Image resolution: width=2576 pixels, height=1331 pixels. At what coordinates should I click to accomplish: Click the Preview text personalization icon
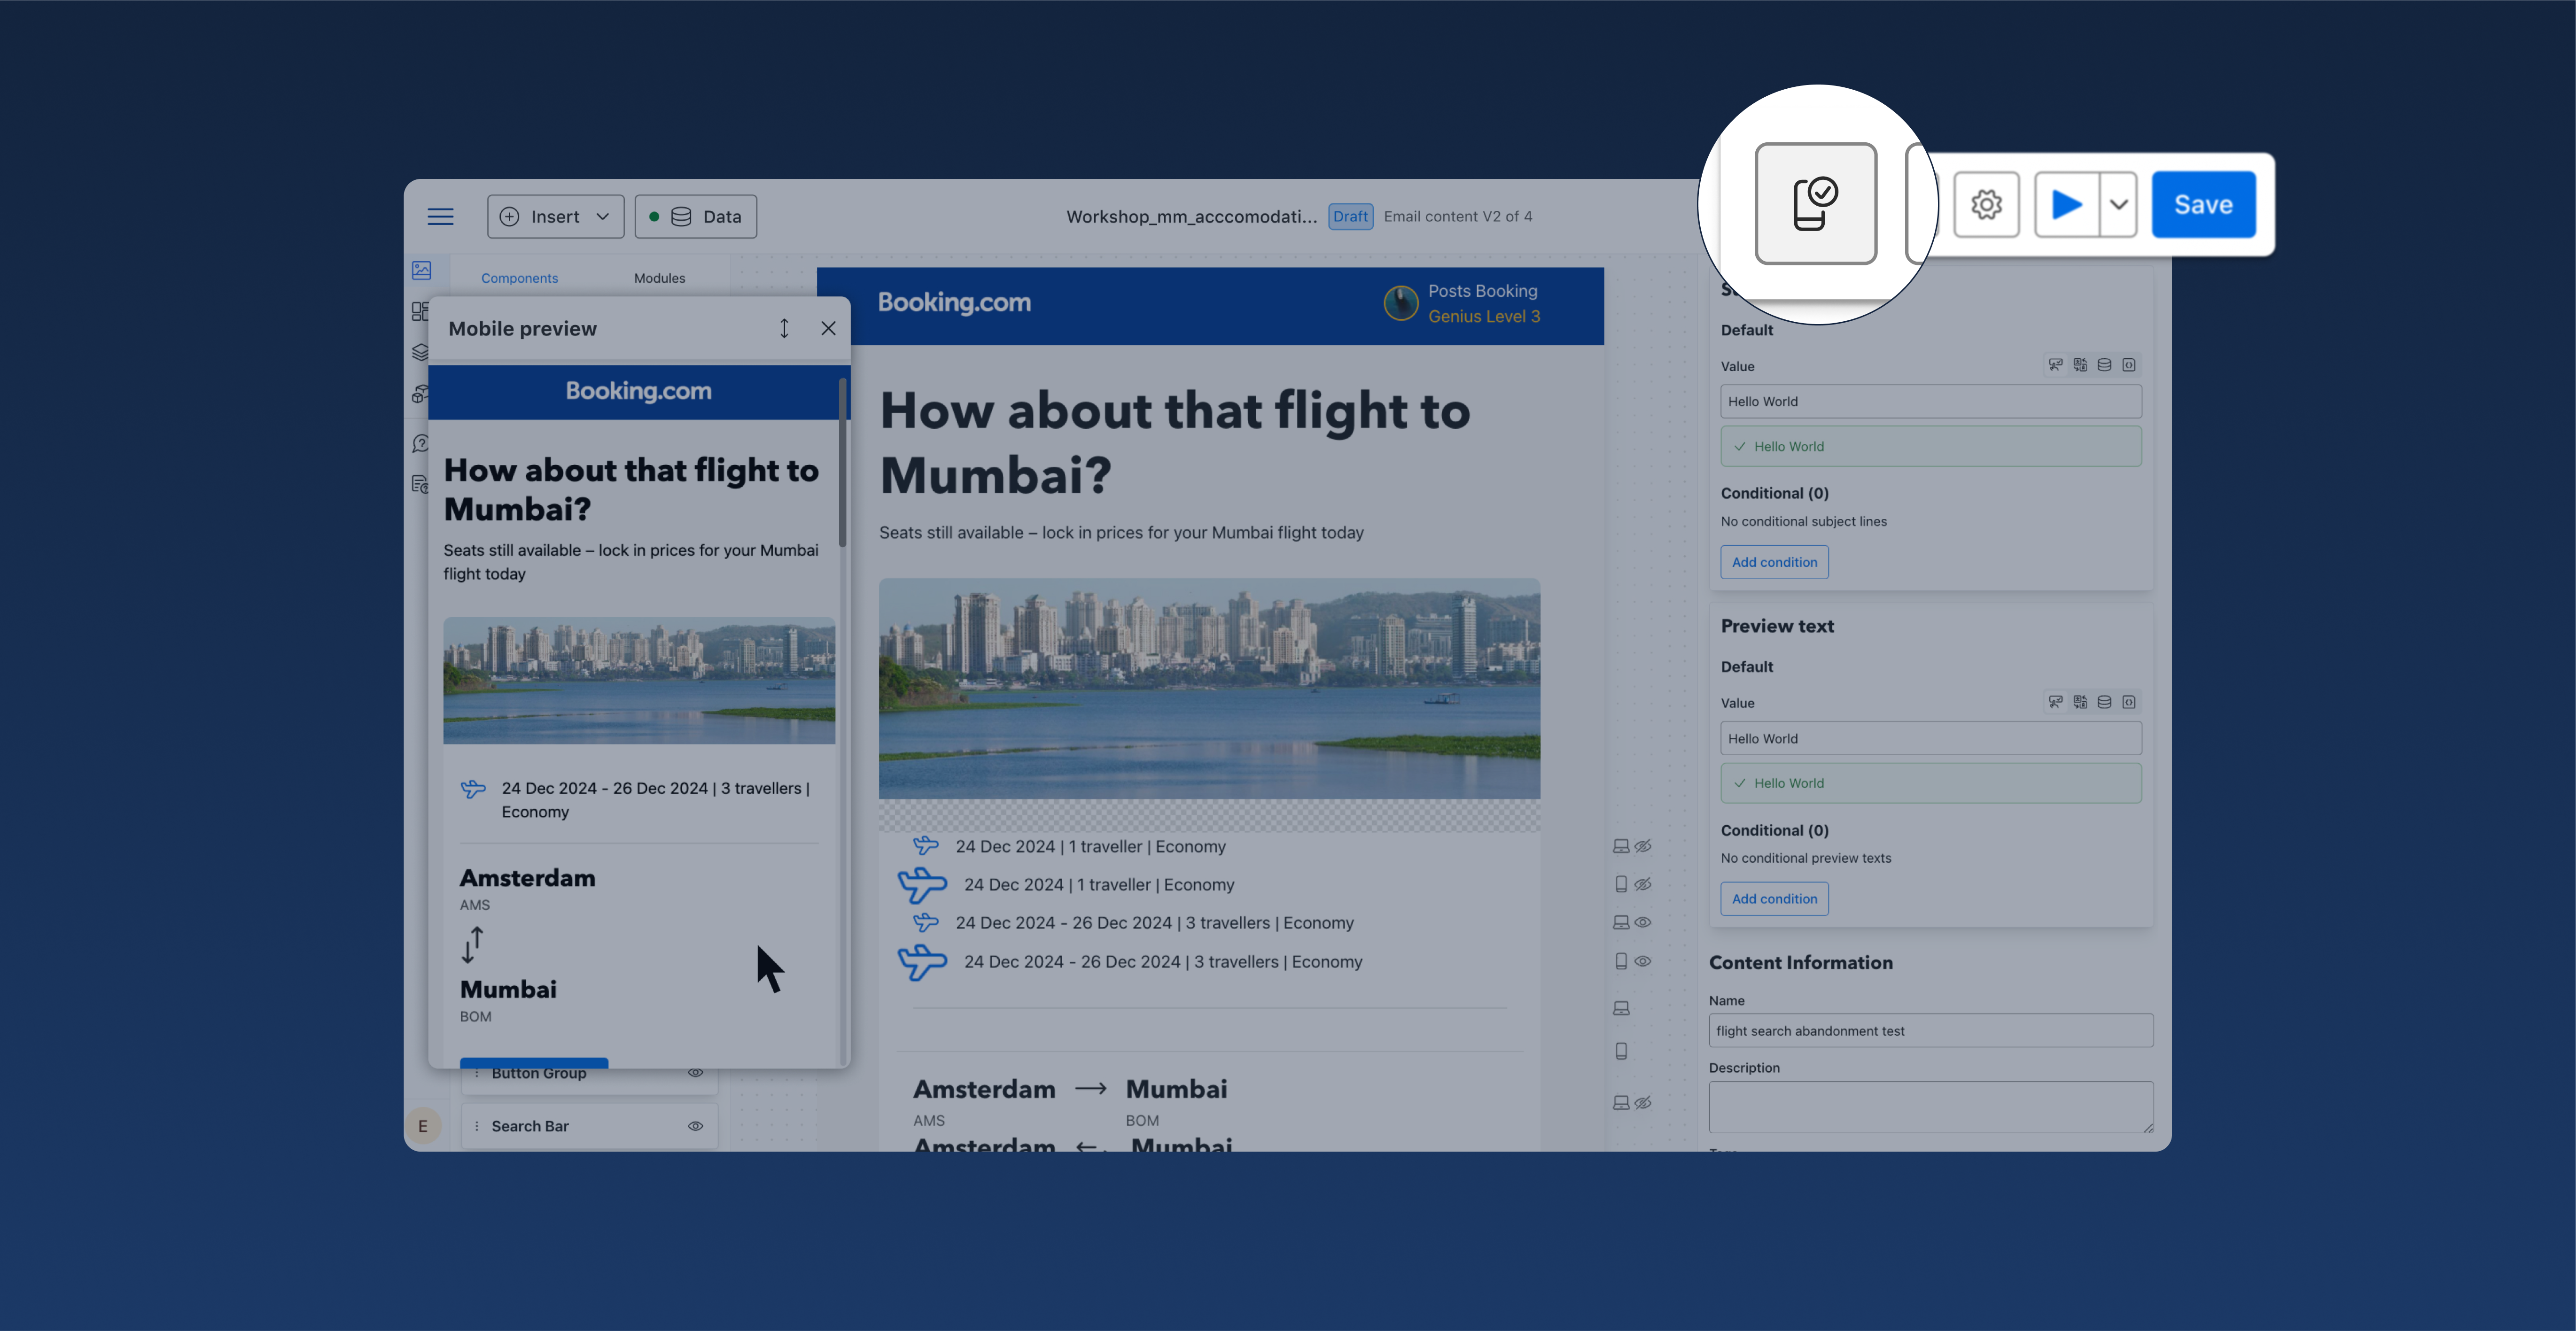coord(2055,702)
